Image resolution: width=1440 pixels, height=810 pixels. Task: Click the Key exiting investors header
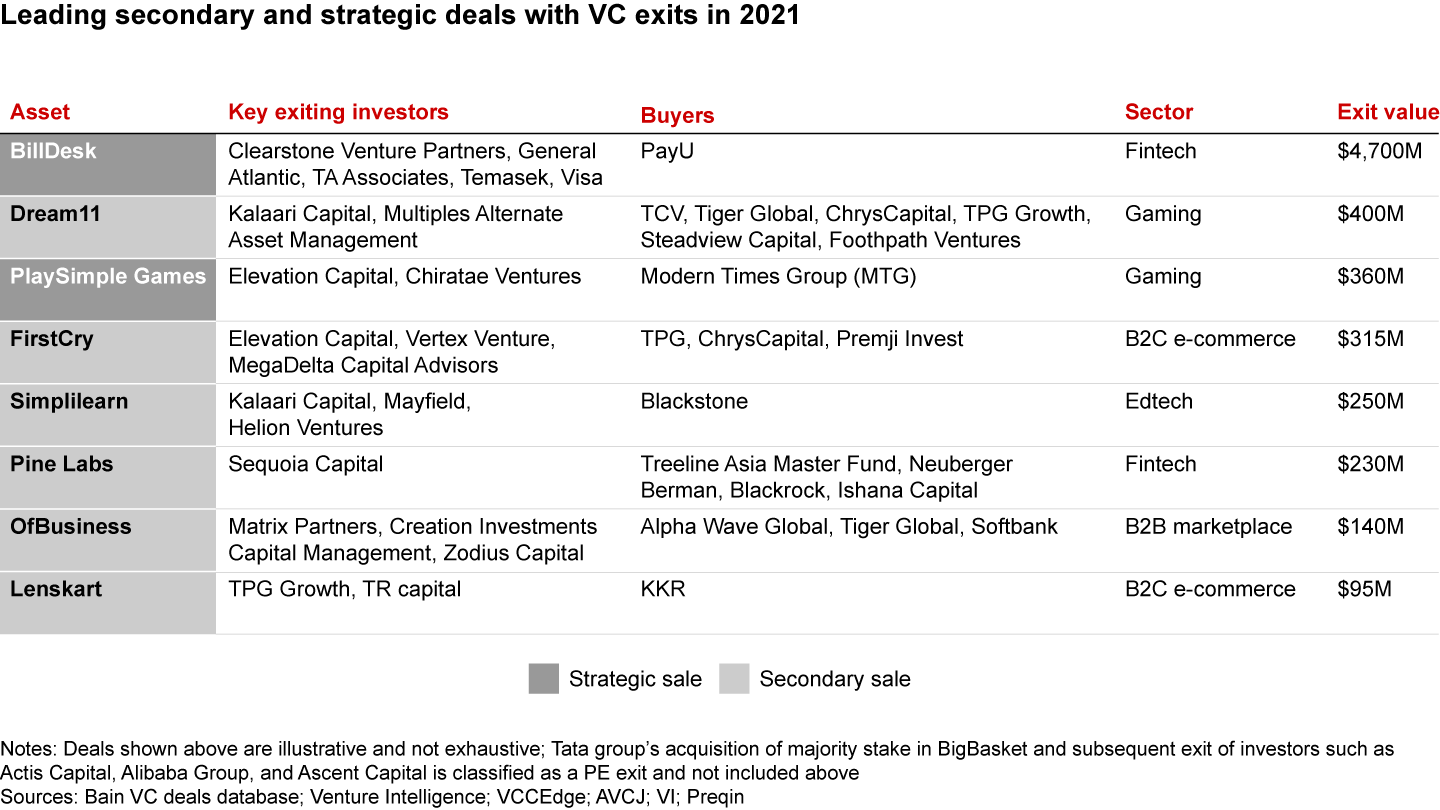(339, 112)
